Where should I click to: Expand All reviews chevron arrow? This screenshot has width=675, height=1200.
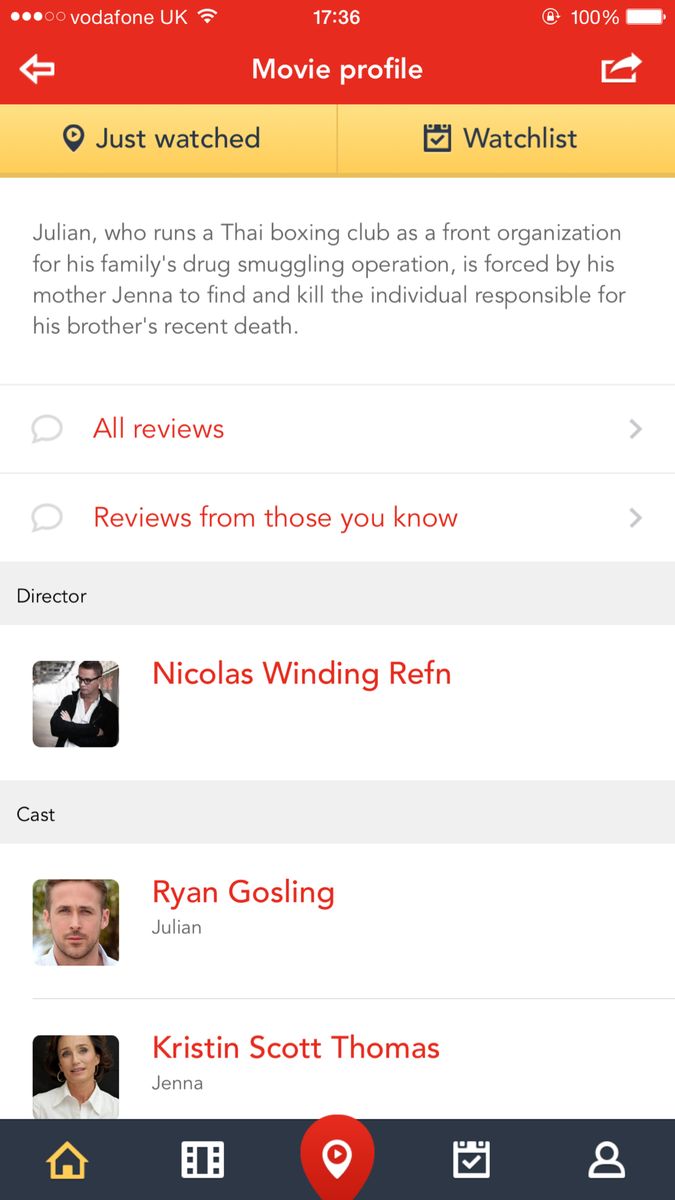click(x=635, y=429)
